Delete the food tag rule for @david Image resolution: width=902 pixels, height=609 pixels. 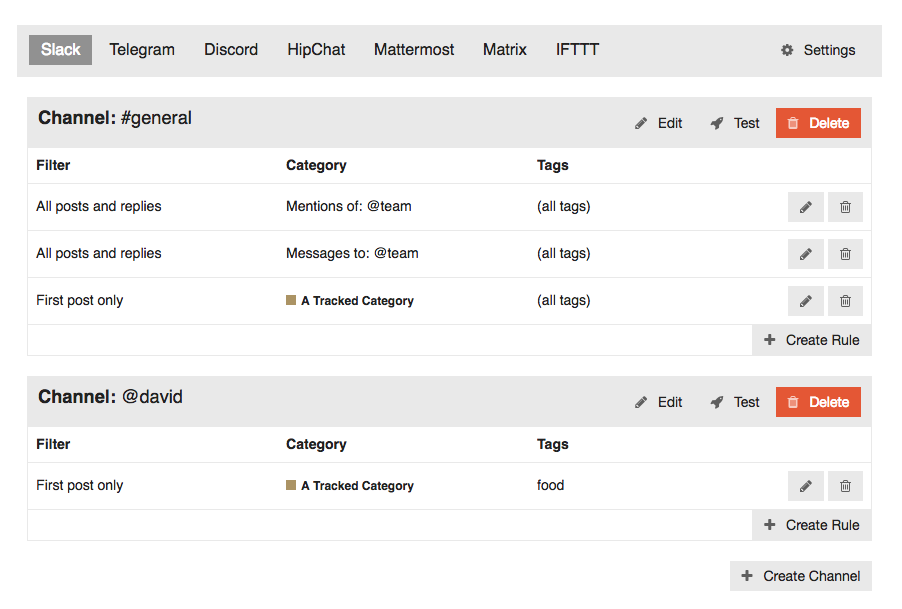tap(845, 486)
